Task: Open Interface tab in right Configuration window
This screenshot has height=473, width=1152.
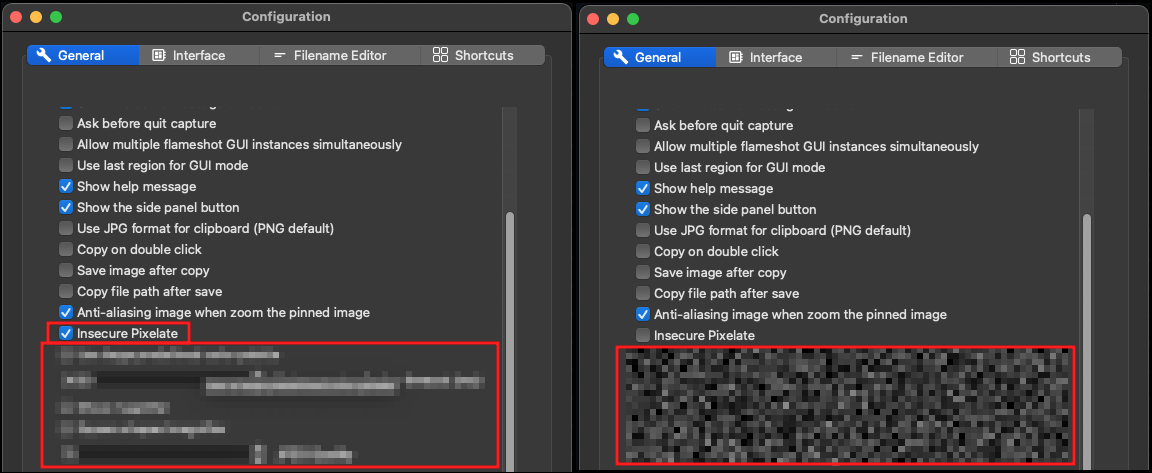Action: [x=775, y=57]
